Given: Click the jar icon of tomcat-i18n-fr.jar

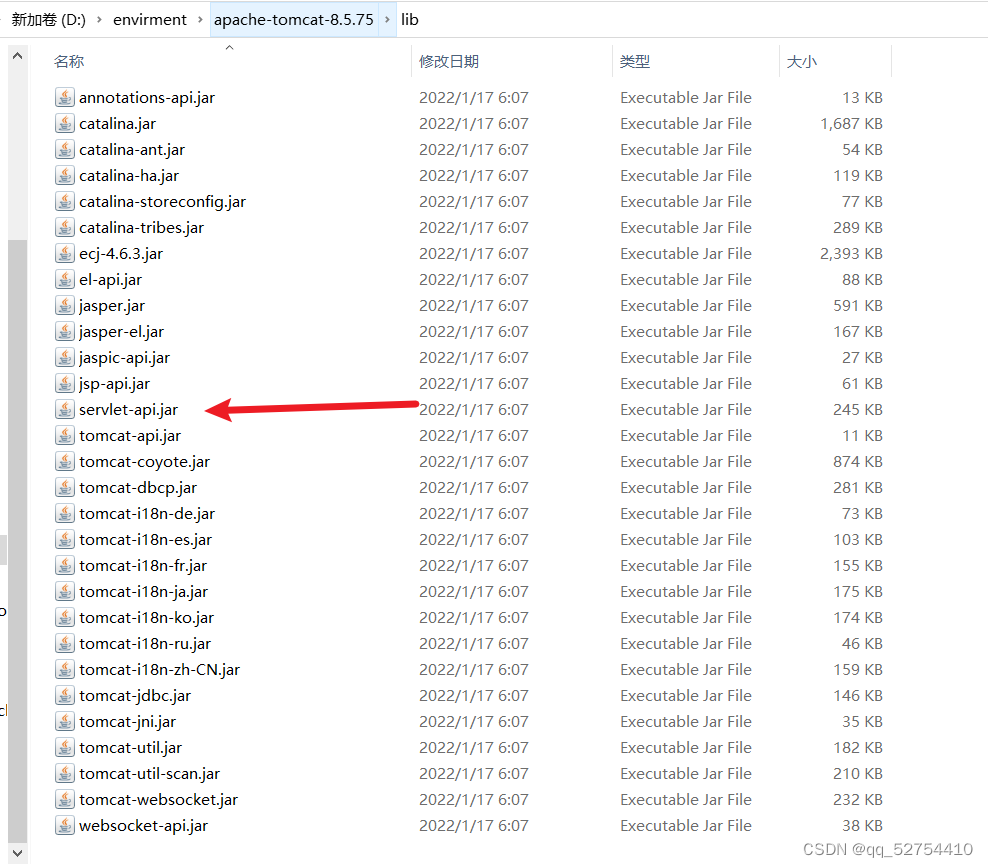Looking at the screenshot, I should tap(64, 566).
